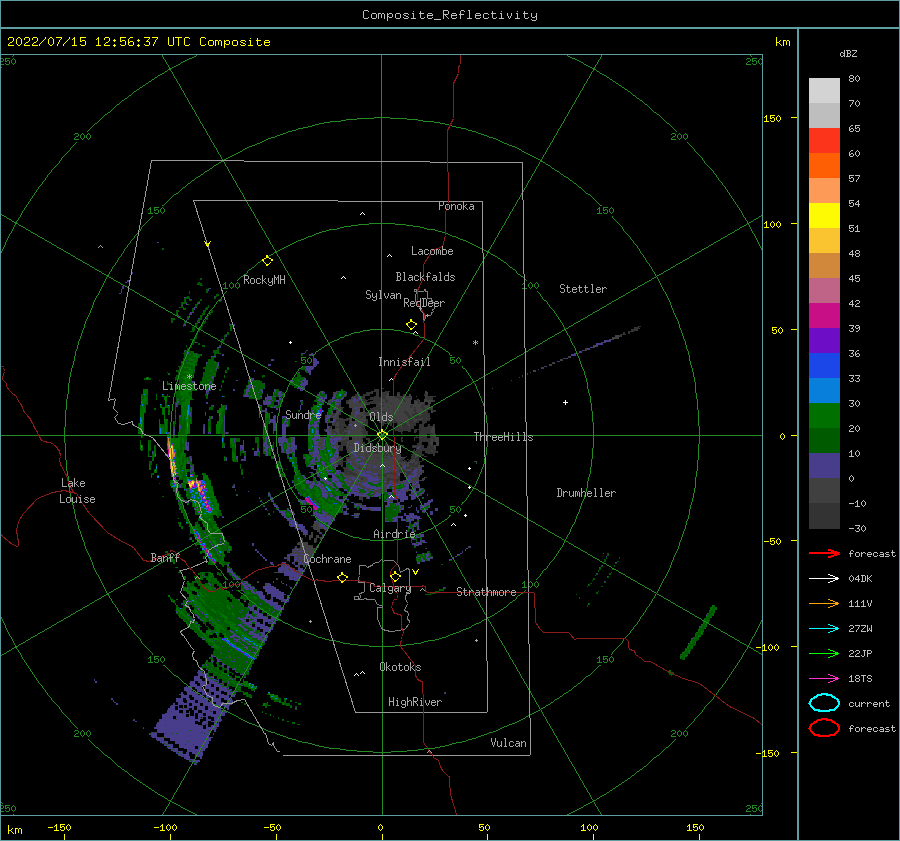Click the 150 km tick on right axis
Screen dimensions: 900x841
click(x=773, y=118)
